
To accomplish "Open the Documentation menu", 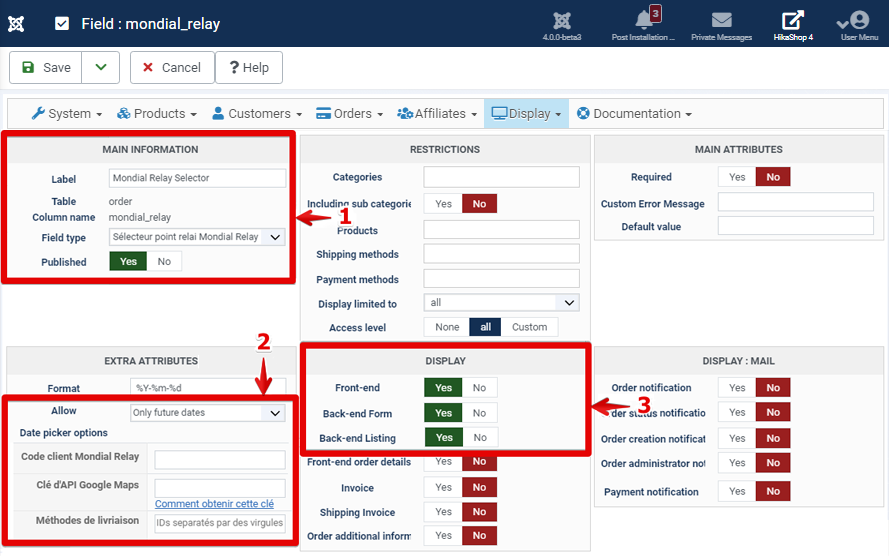I will [634, 113].
